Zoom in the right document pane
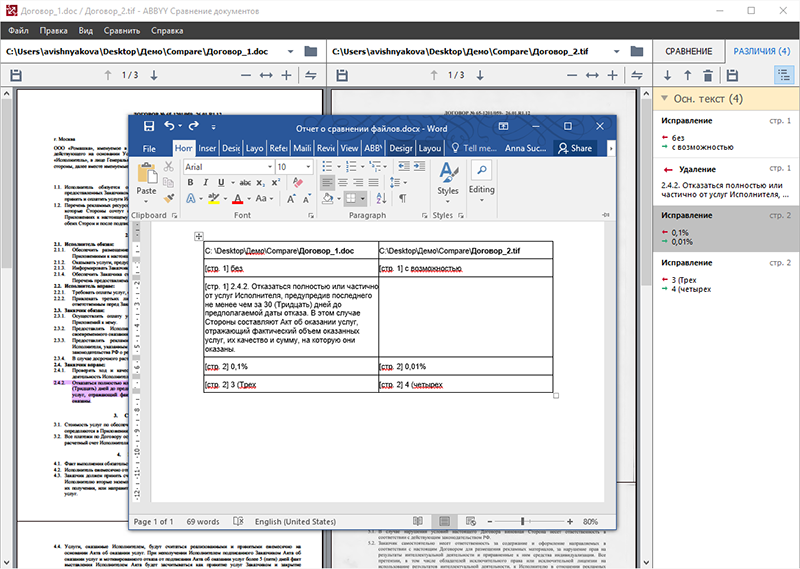 [x=612, y=76]
